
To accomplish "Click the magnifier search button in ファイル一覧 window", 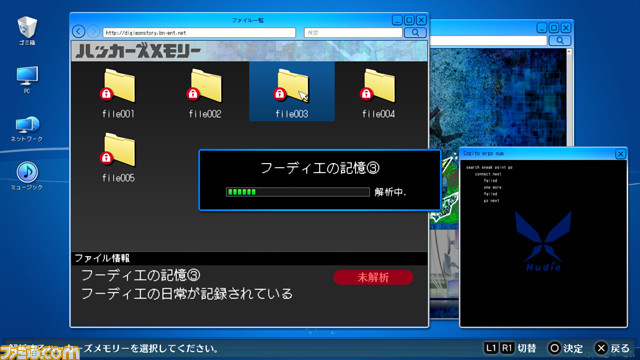I will [415, 33].
